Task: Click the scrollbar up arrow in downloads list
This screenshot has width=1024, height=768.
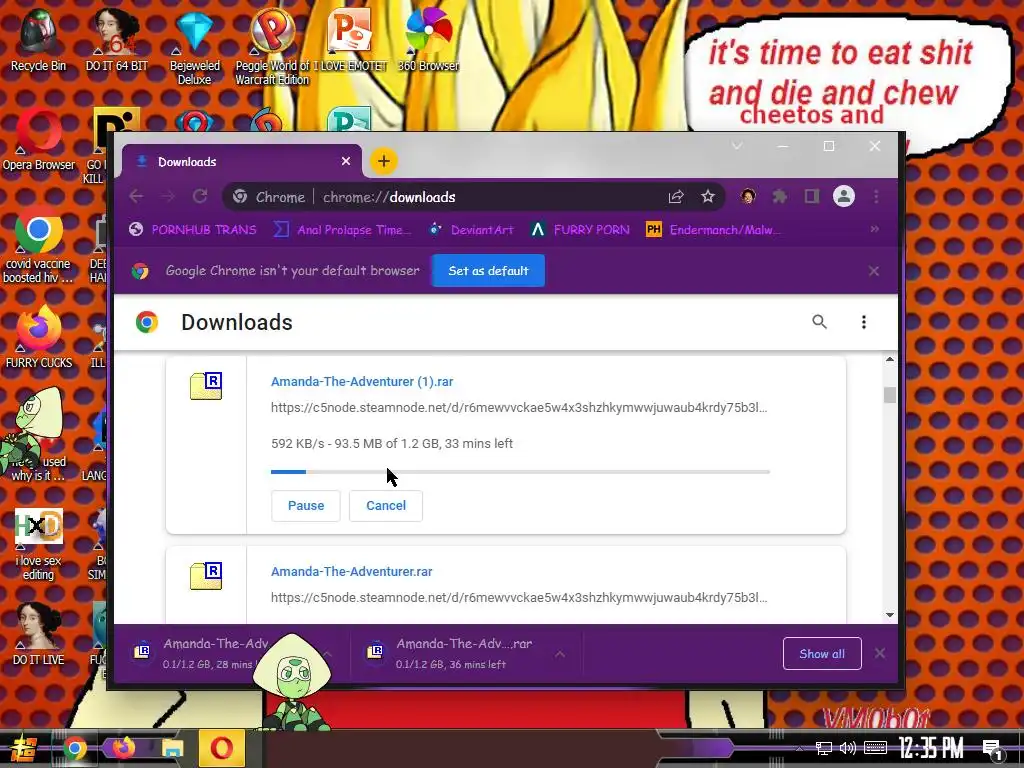Action: [889, 359]
